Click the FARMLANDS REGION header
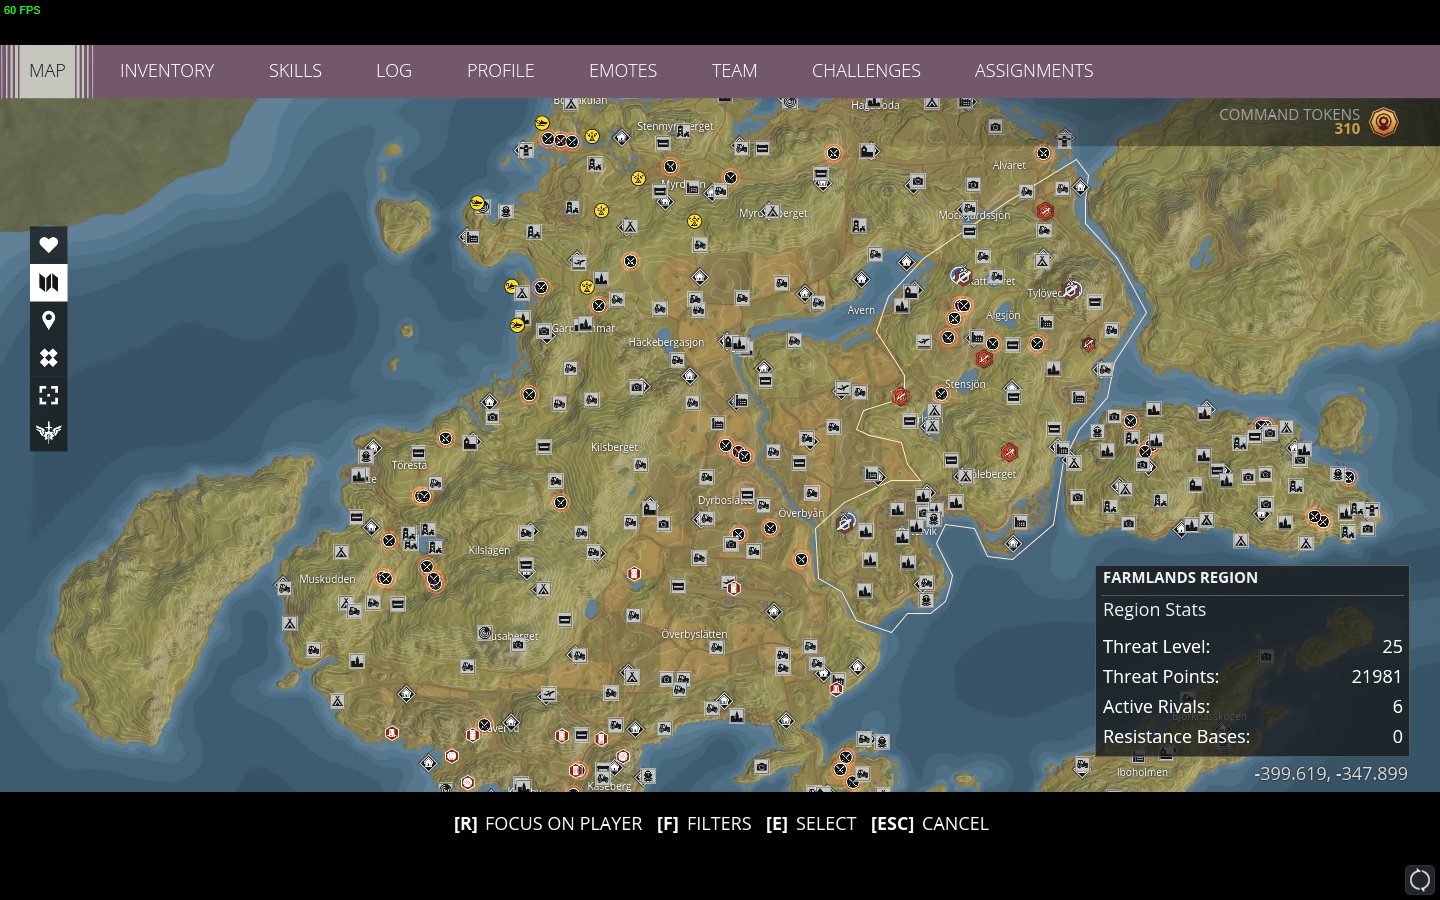Image resolution: width=1440 pixels, height=900 pixels. click(x=1180, y=578)
